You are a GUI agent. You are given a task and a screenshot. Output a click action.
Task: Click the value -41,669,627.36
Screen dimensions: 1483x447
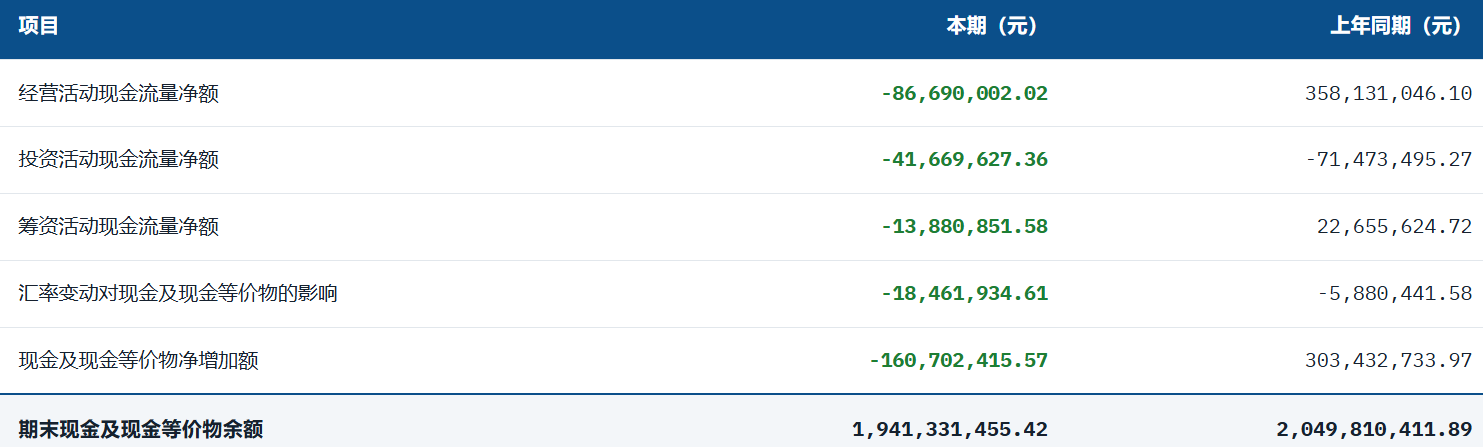click(964, 160)
